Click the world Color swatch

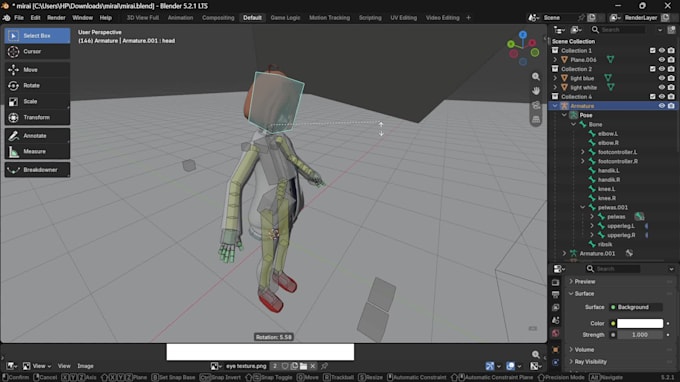click(640, 323)
